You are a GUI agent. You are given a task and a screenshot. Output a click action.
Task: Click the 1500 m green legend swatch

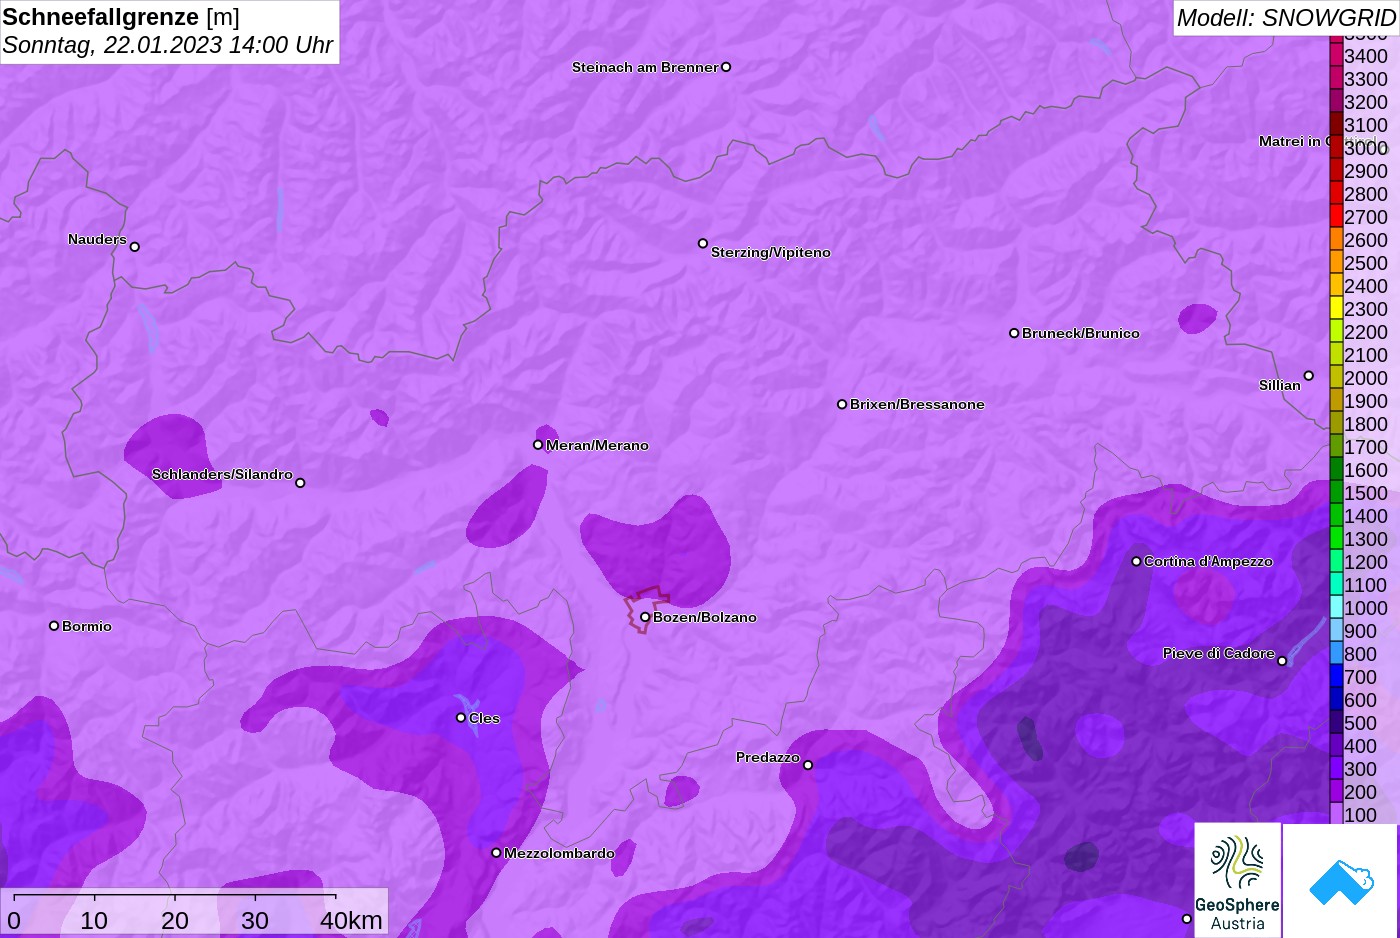(x=1336, y=492)
